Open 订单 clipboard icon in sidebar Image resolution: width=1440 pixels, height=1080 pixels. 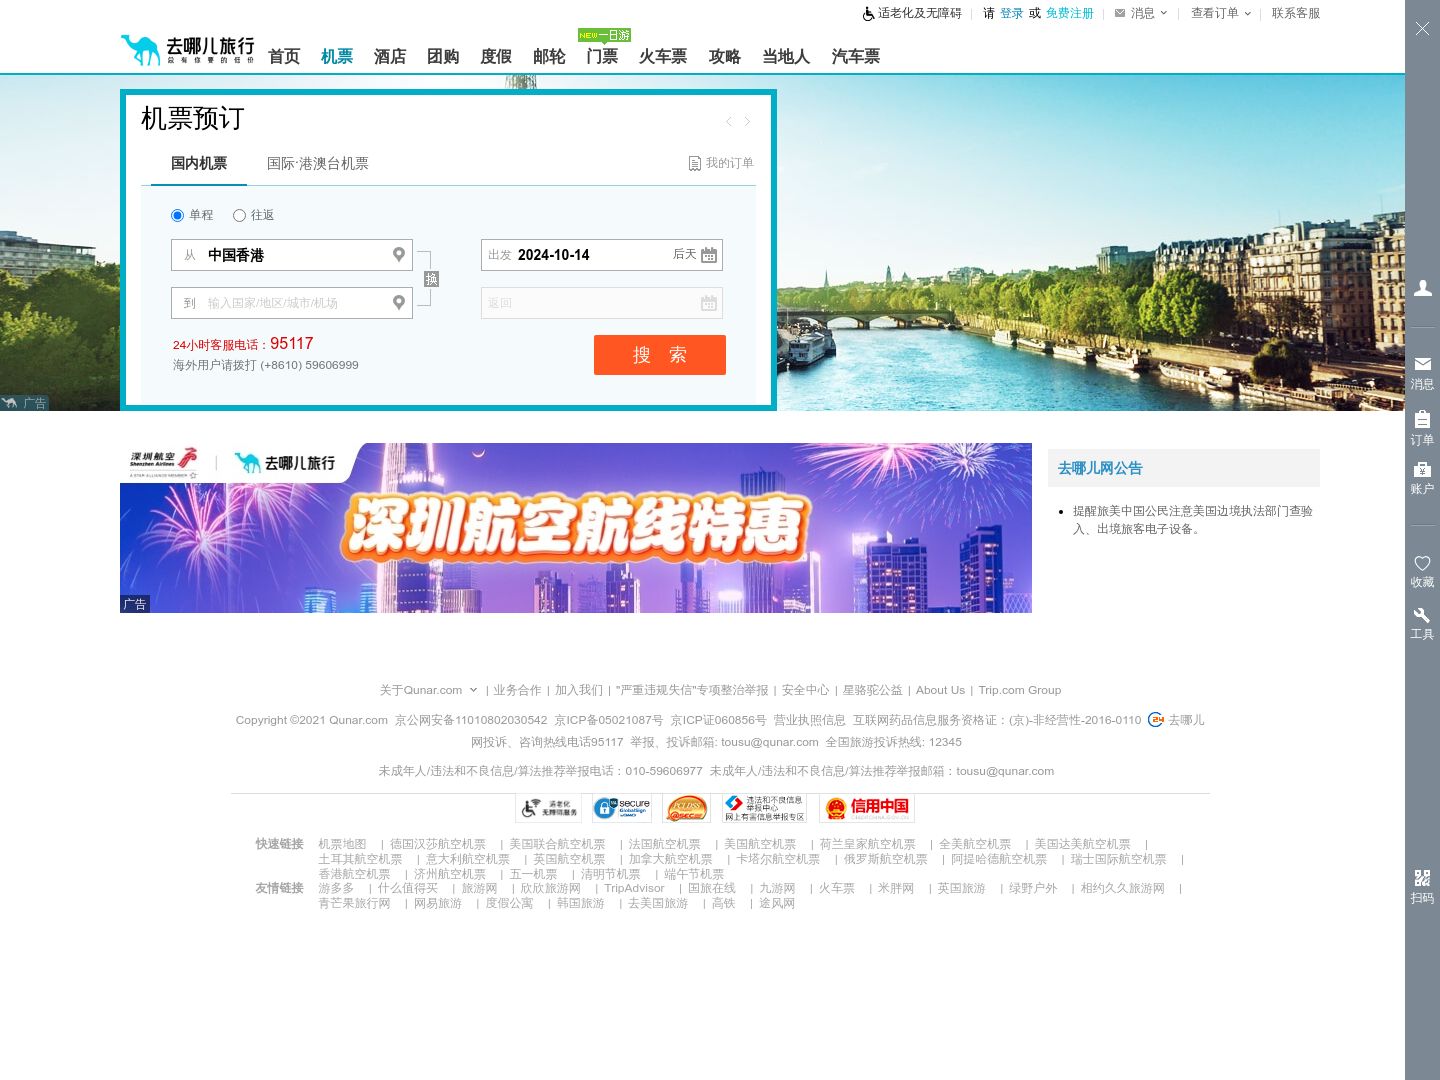click(1422, 419)
